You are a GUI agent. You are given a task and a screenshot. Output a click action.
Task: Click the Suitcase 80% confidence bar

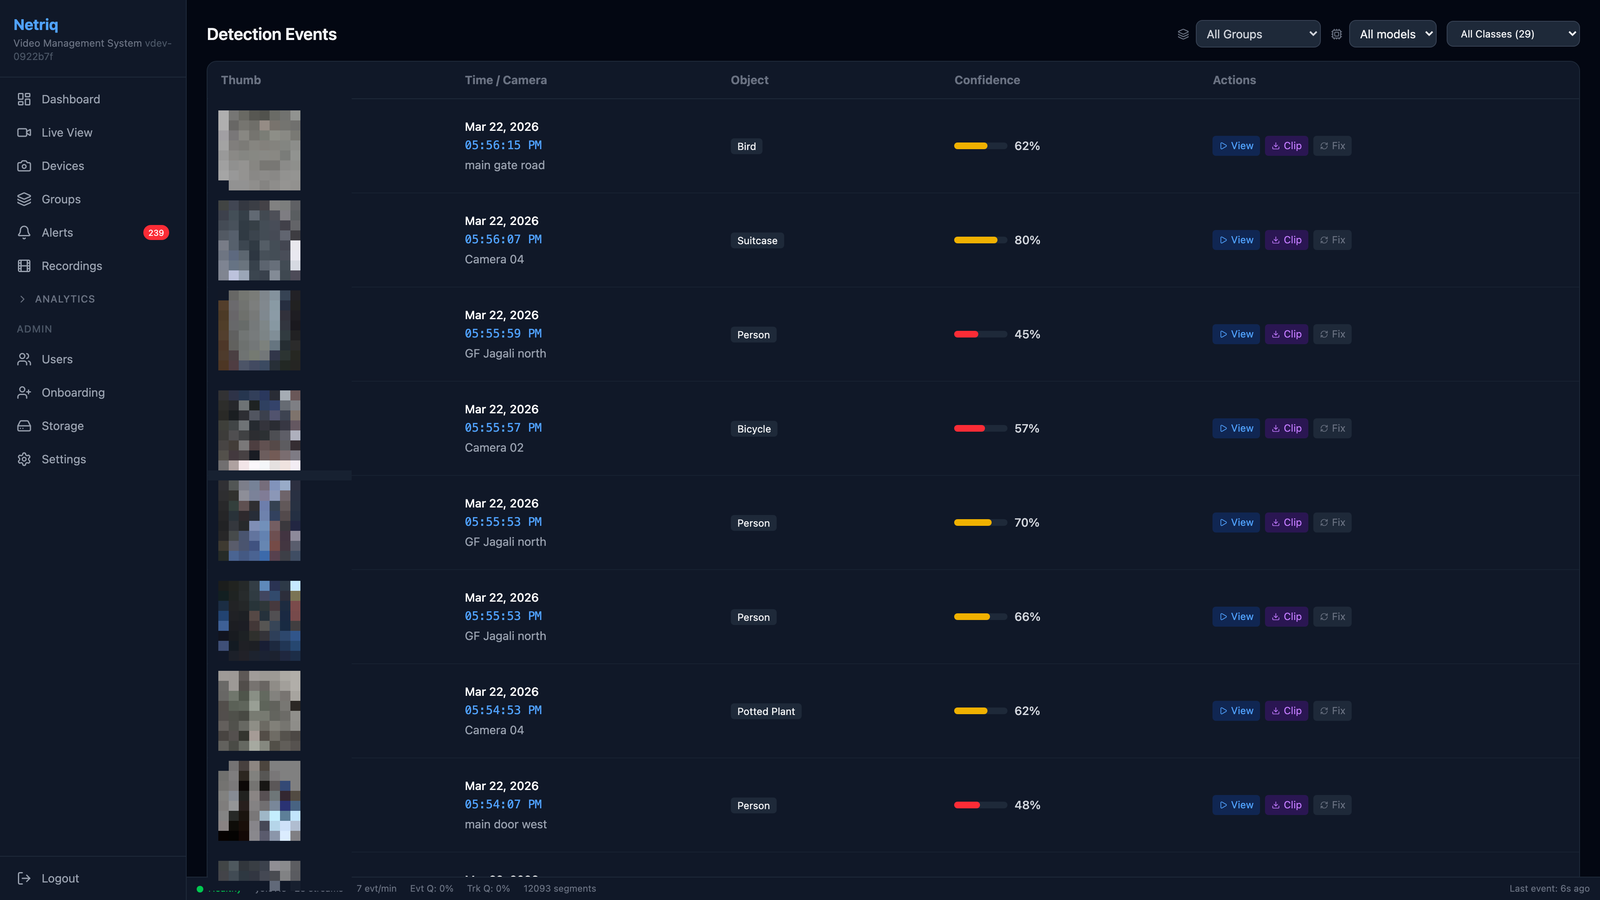(980, 240)
